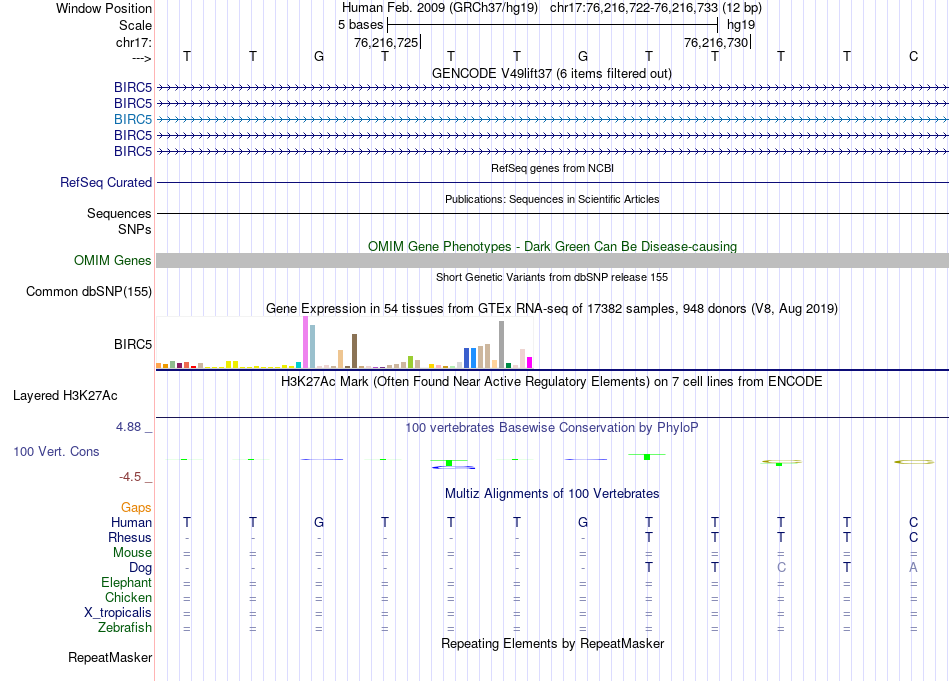
Task: Click the tallest pink bar in GTEx chart
Action: (x=305, y=342)
